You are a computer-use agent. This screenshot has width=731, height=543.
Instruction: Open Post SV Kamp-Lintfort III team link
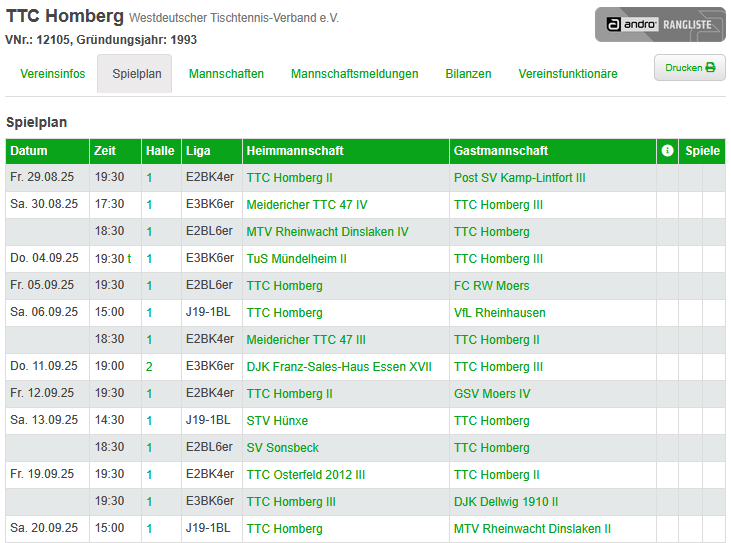coord(519,178)
